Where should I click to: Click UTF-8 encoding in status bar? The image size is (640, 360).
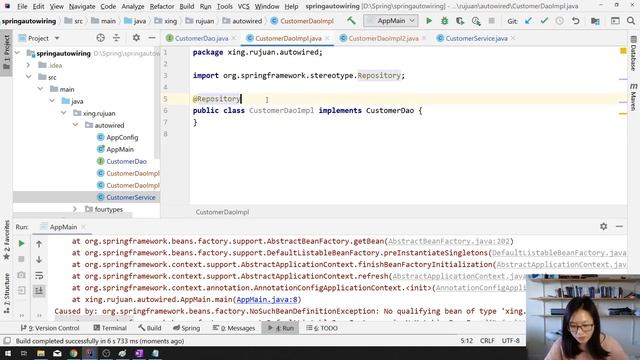511,340
